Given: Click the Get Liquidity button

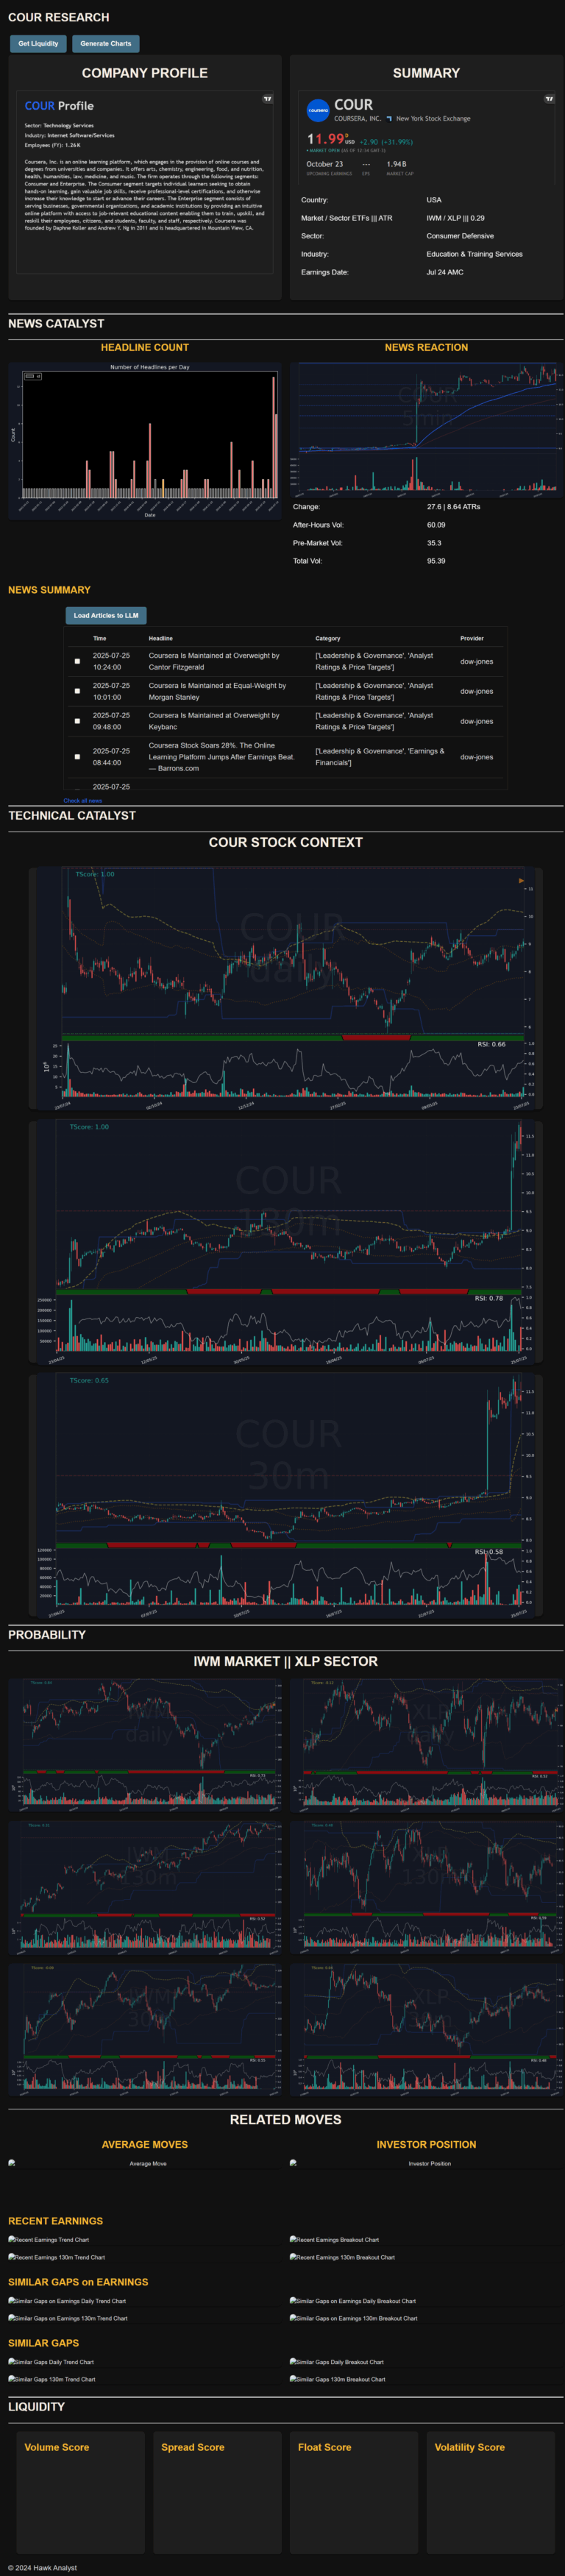Looking at the screenshot, I should (38, 44).
